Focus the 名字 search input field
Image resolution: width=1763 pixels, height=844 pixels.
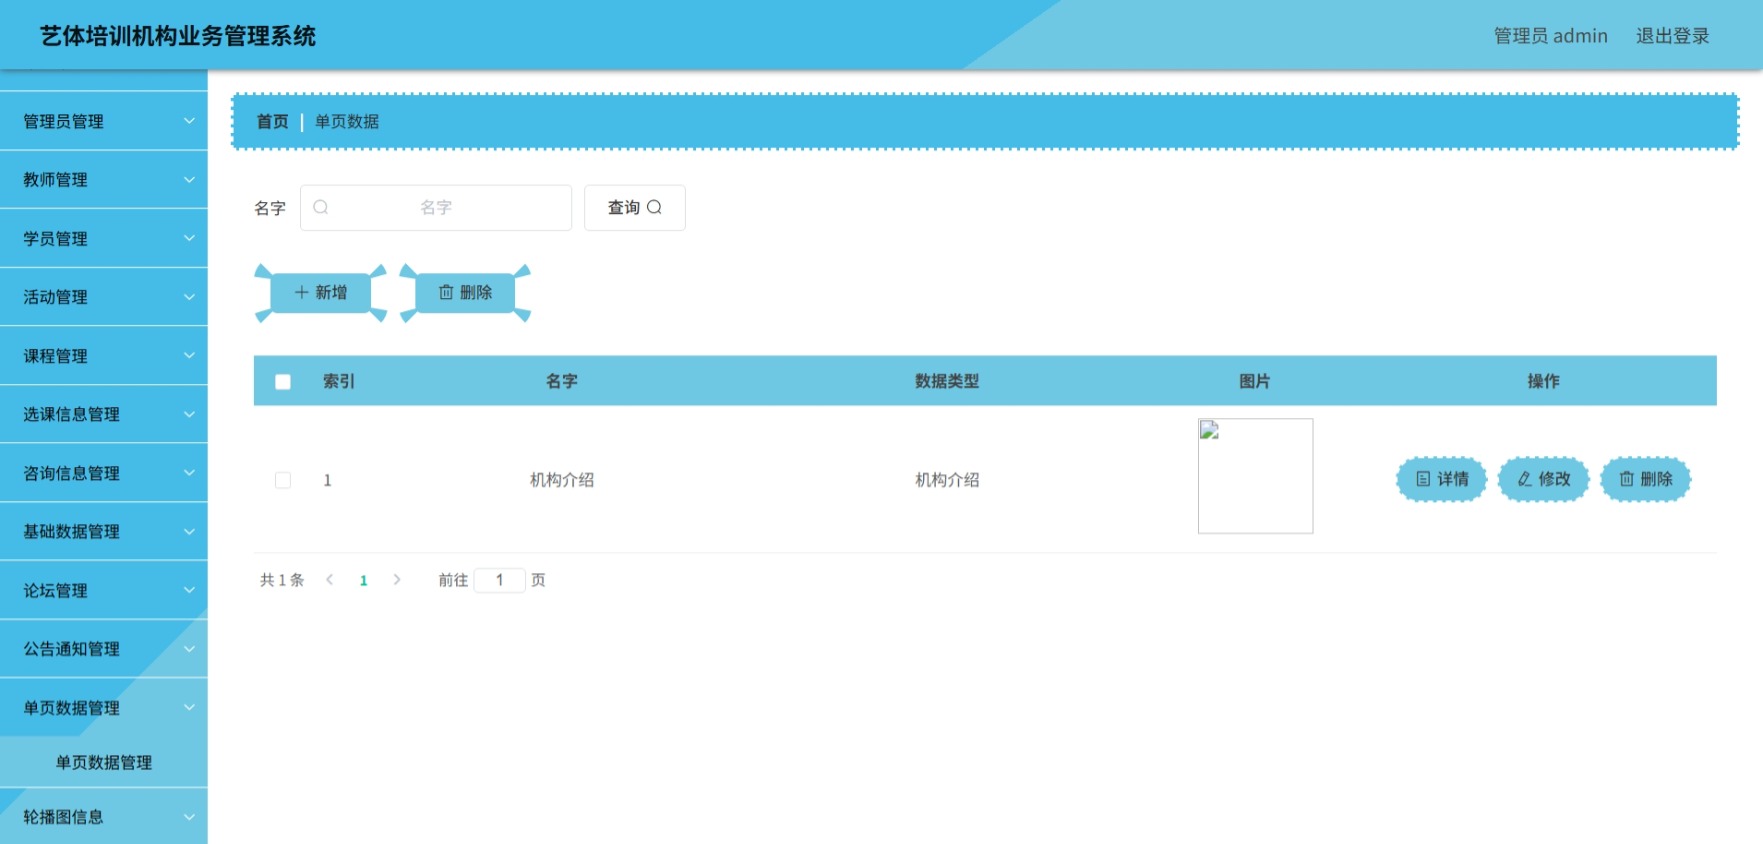click(436, 207)
